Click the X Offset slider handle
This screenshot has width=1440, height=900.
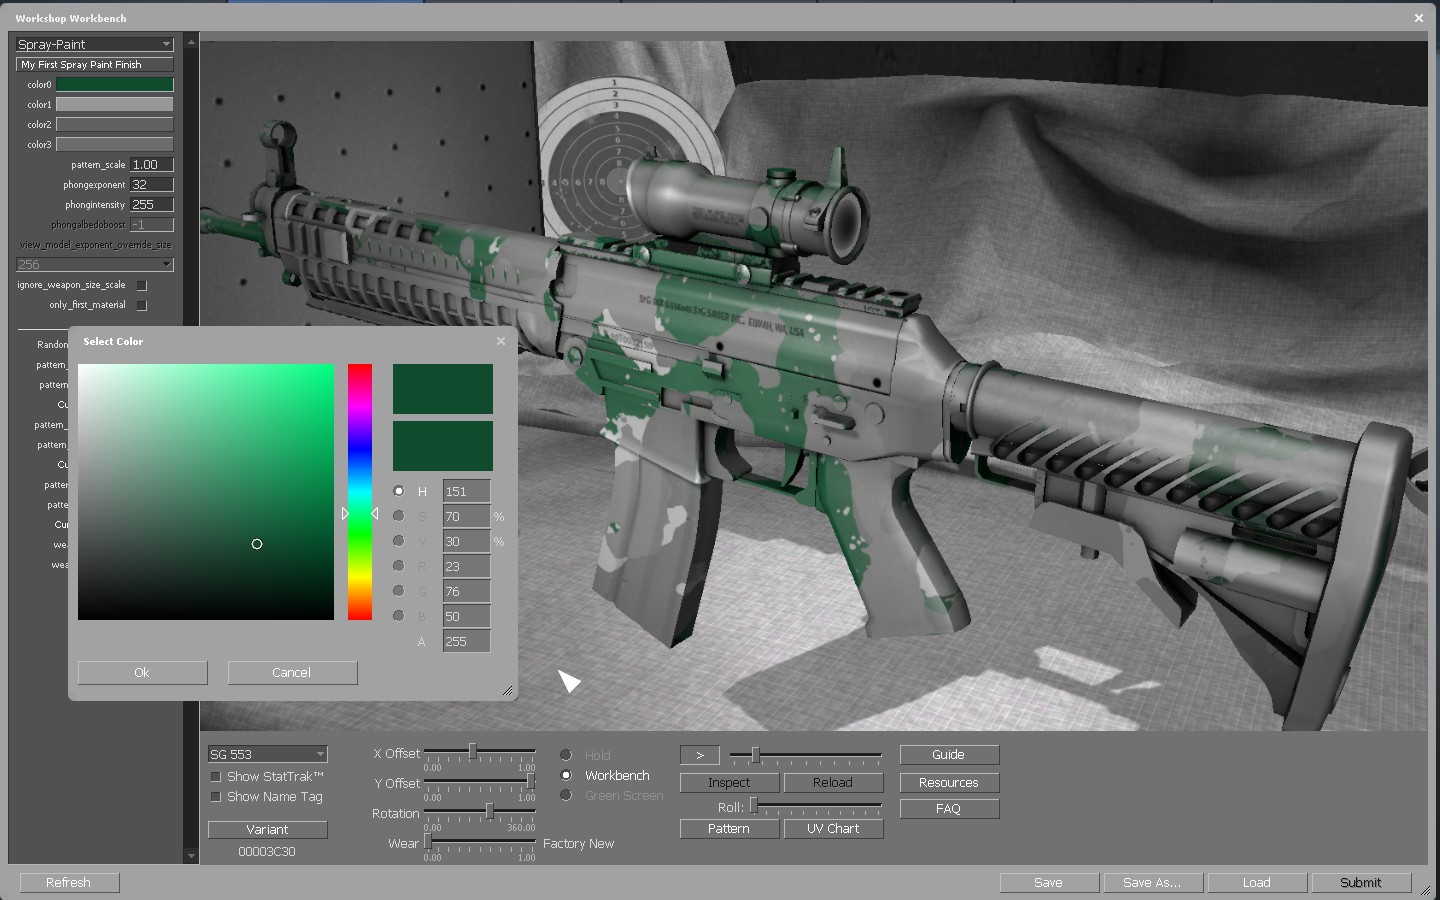click(473, 751)
